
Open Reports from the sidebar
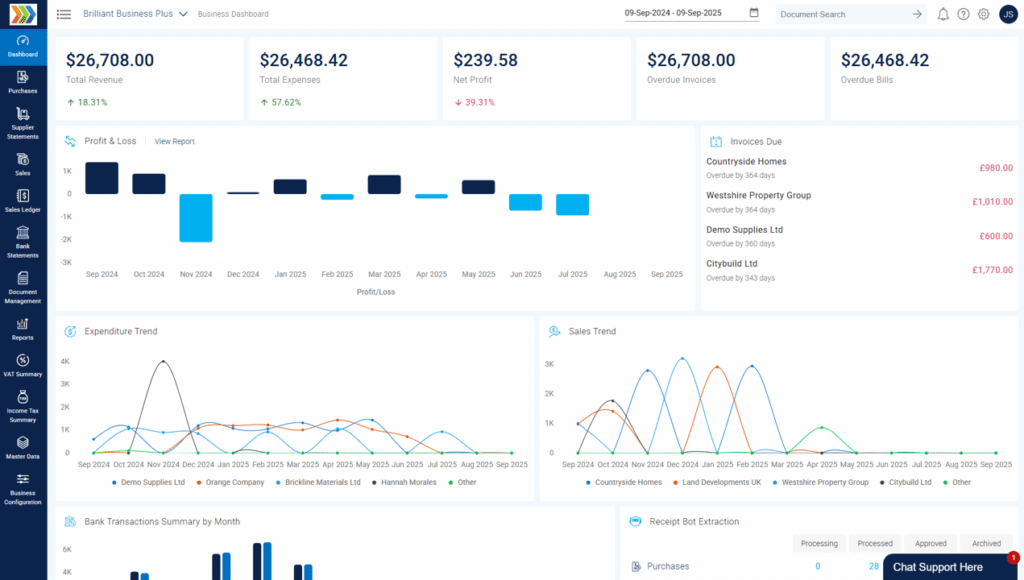tap(23, 329)
